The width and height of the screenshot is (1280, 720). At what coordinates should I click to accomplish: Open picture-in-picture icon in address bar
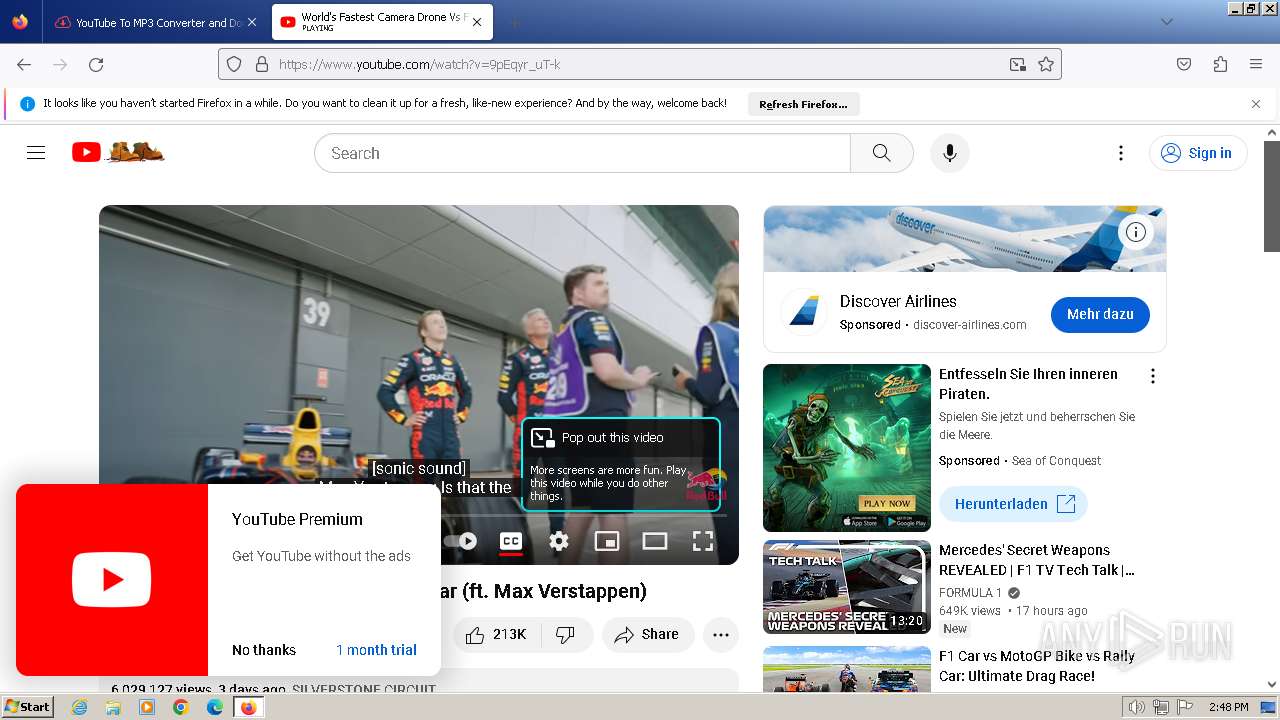point(1017,64)
